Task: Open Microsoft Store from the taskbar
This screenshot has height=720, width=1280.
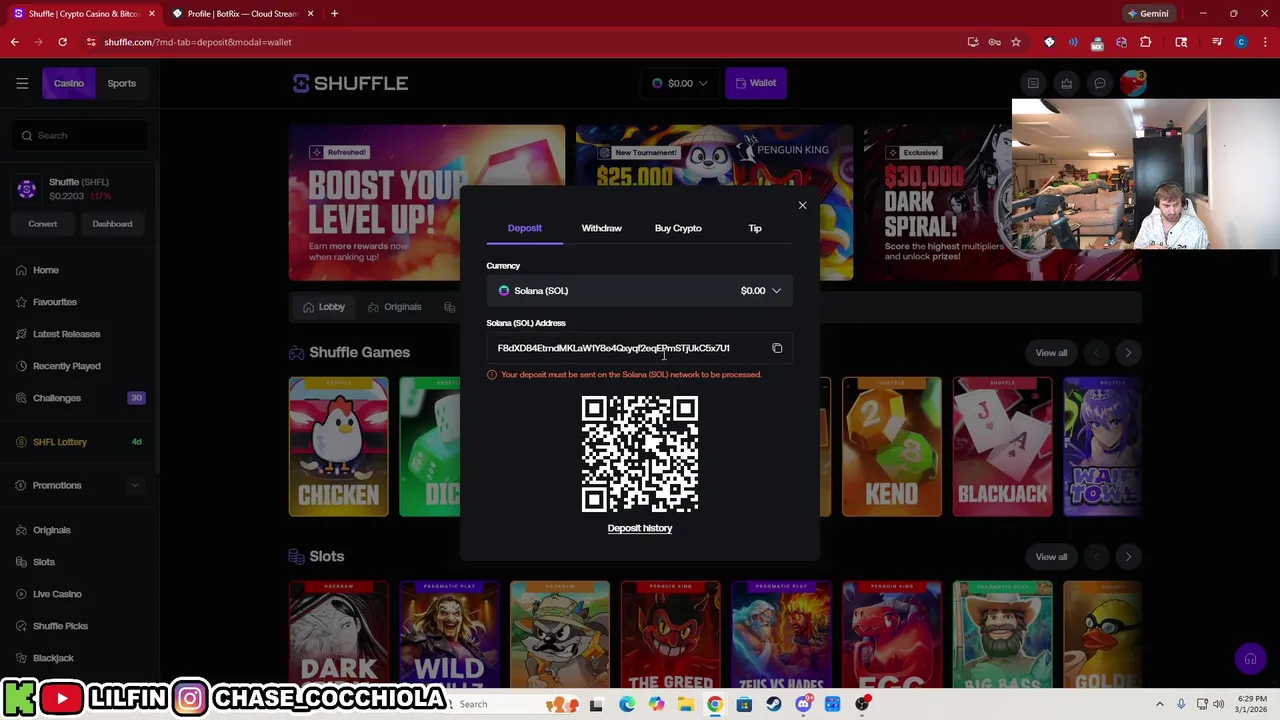Action: (x=744, y=704)
